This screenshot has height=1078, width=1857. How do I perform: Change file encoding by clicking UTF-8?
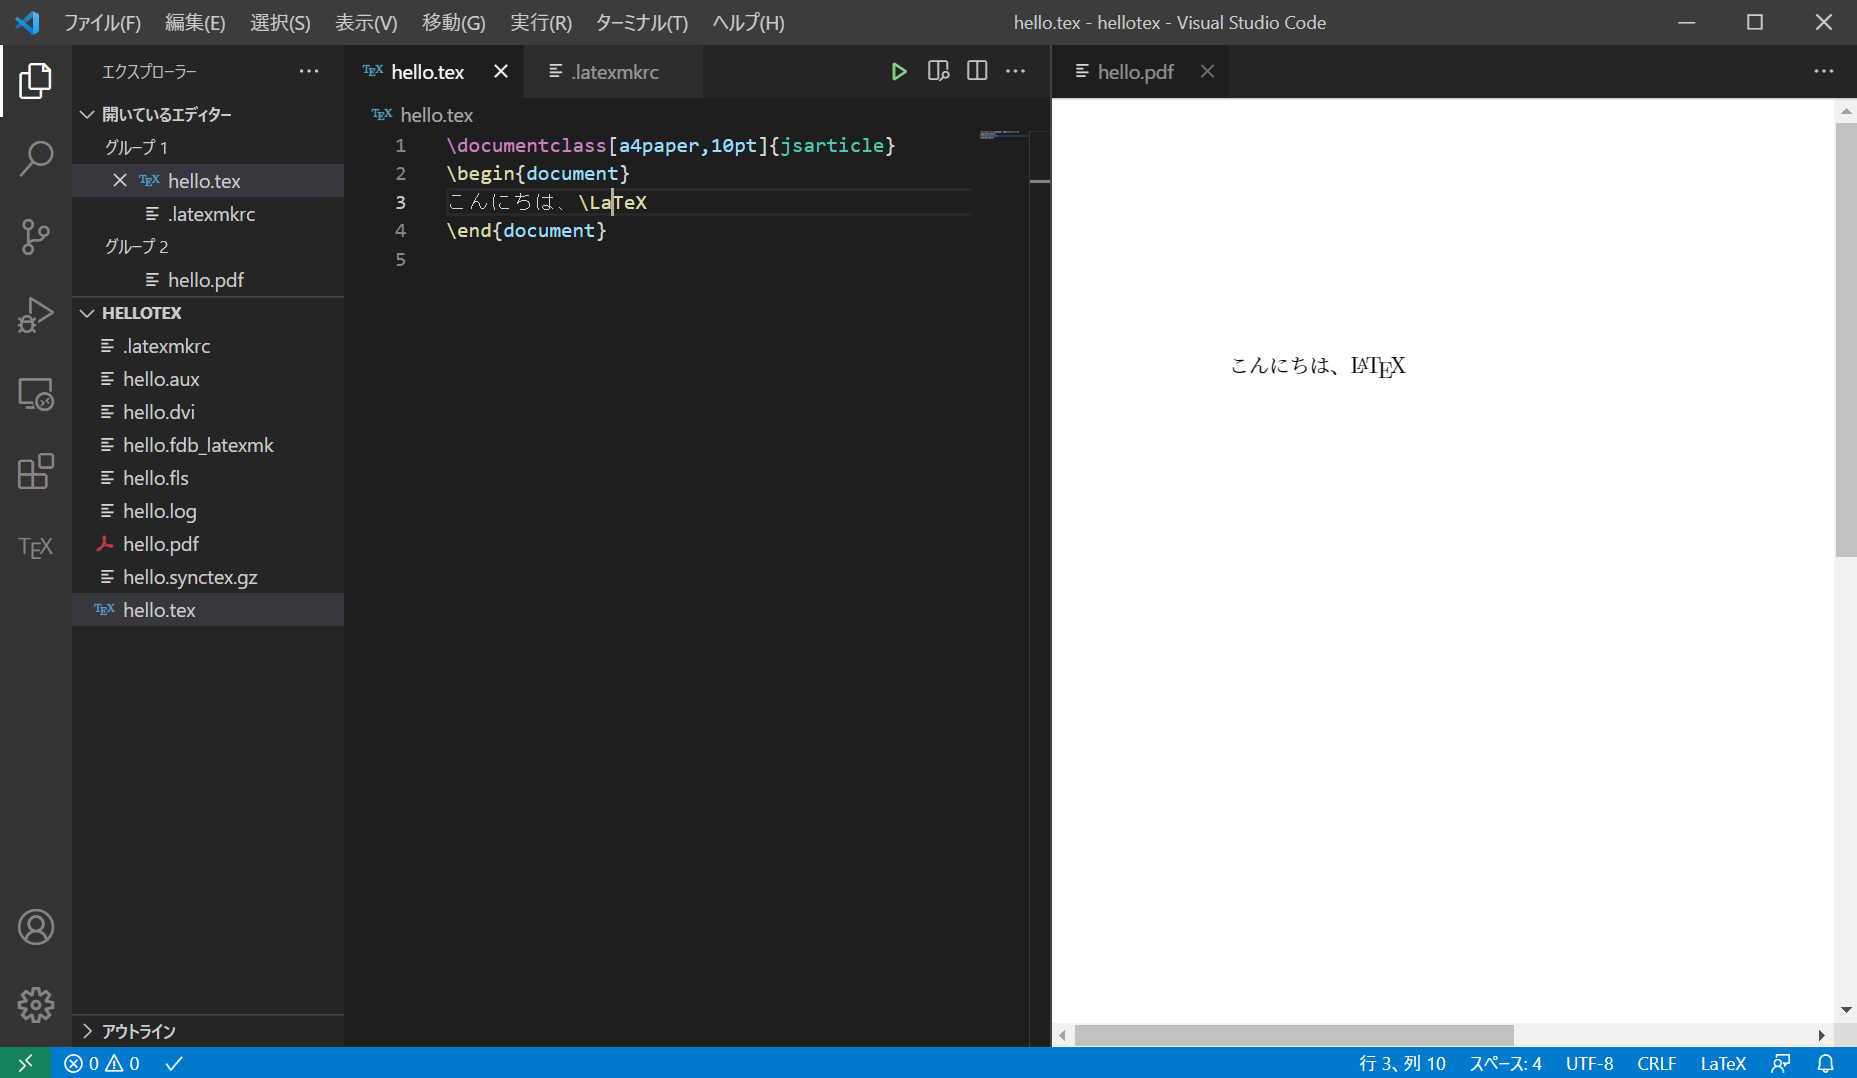point(1589,1063)
